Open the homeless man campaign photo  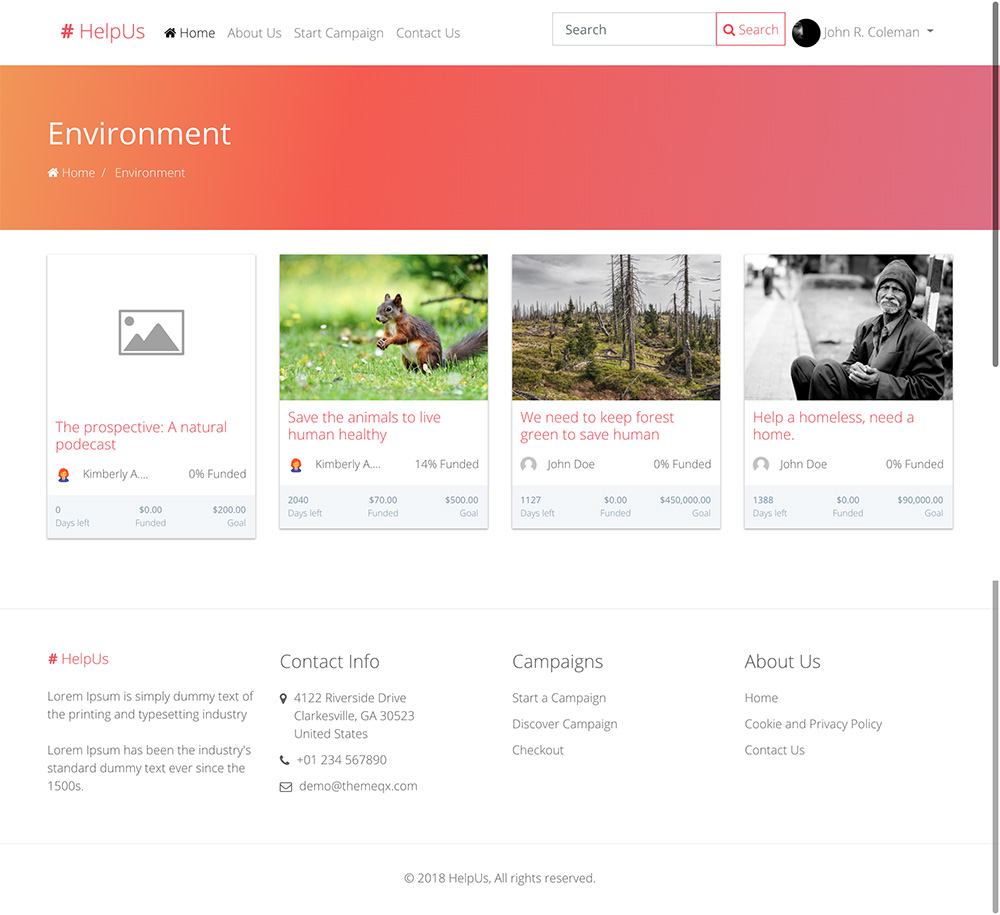(848, 327)
